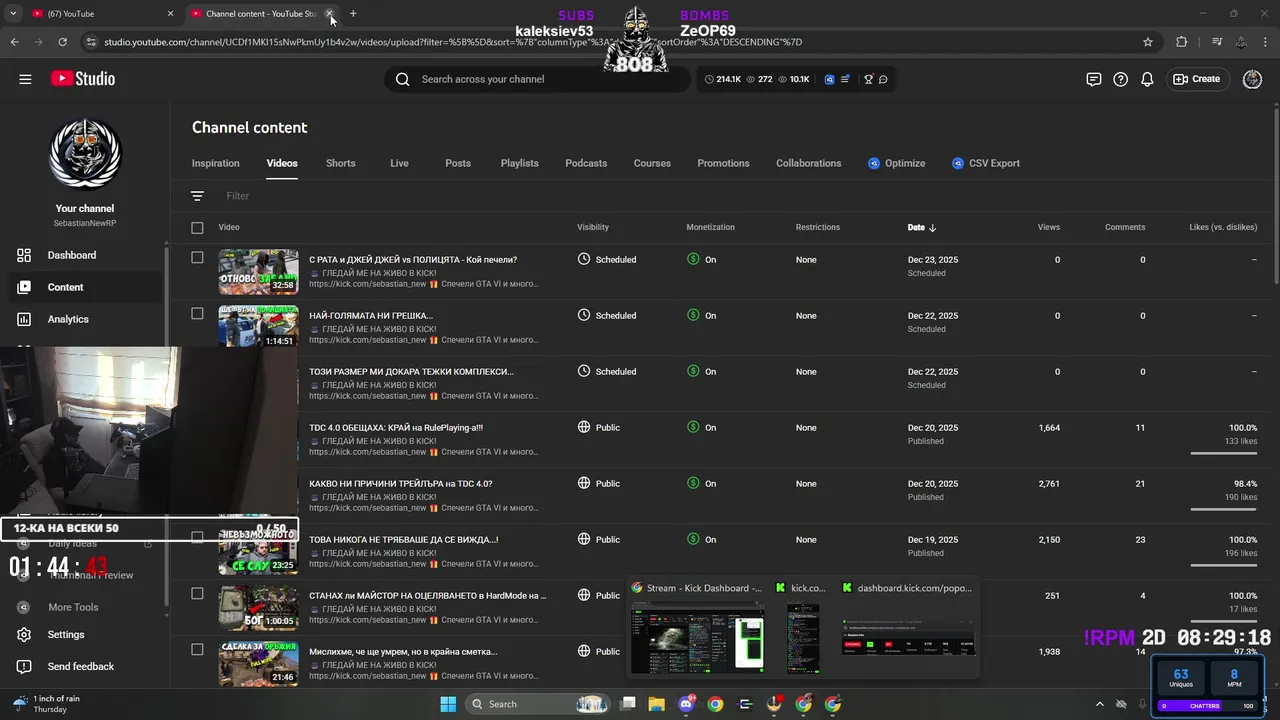Open the new browser tab button

(353, 14)
